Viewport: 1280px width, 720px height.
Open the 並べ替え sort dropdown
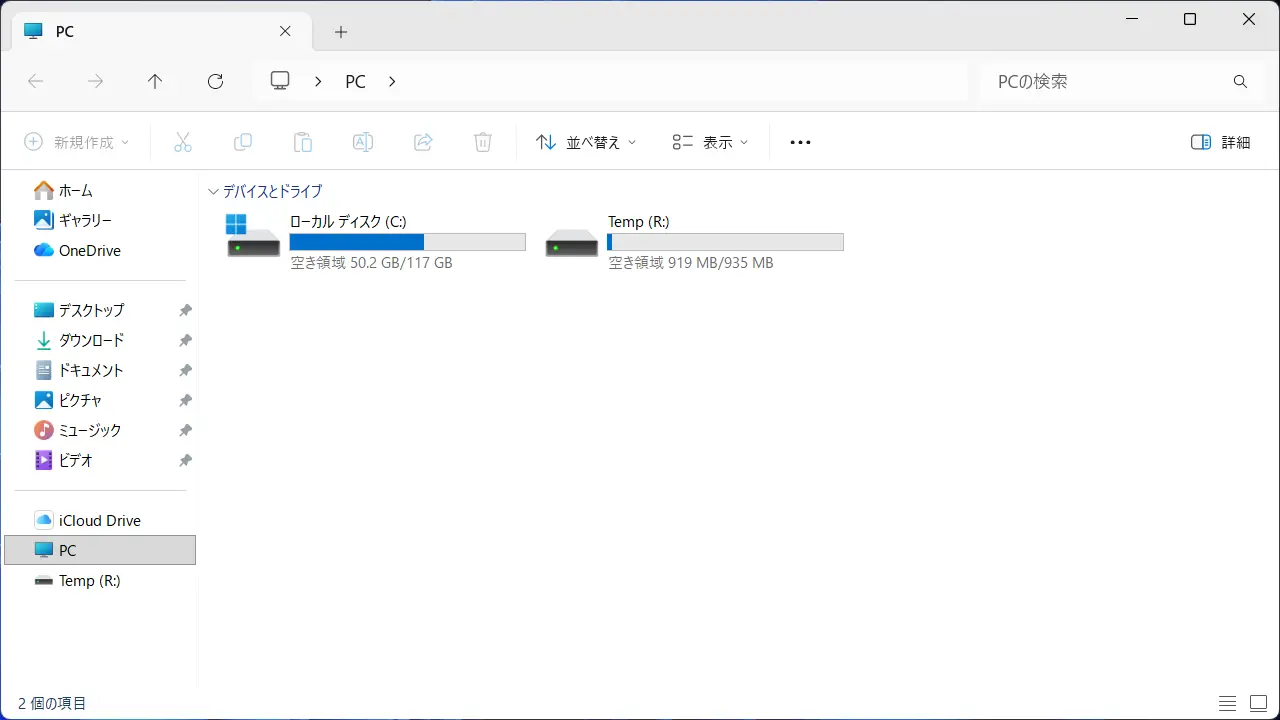[587, 142]
